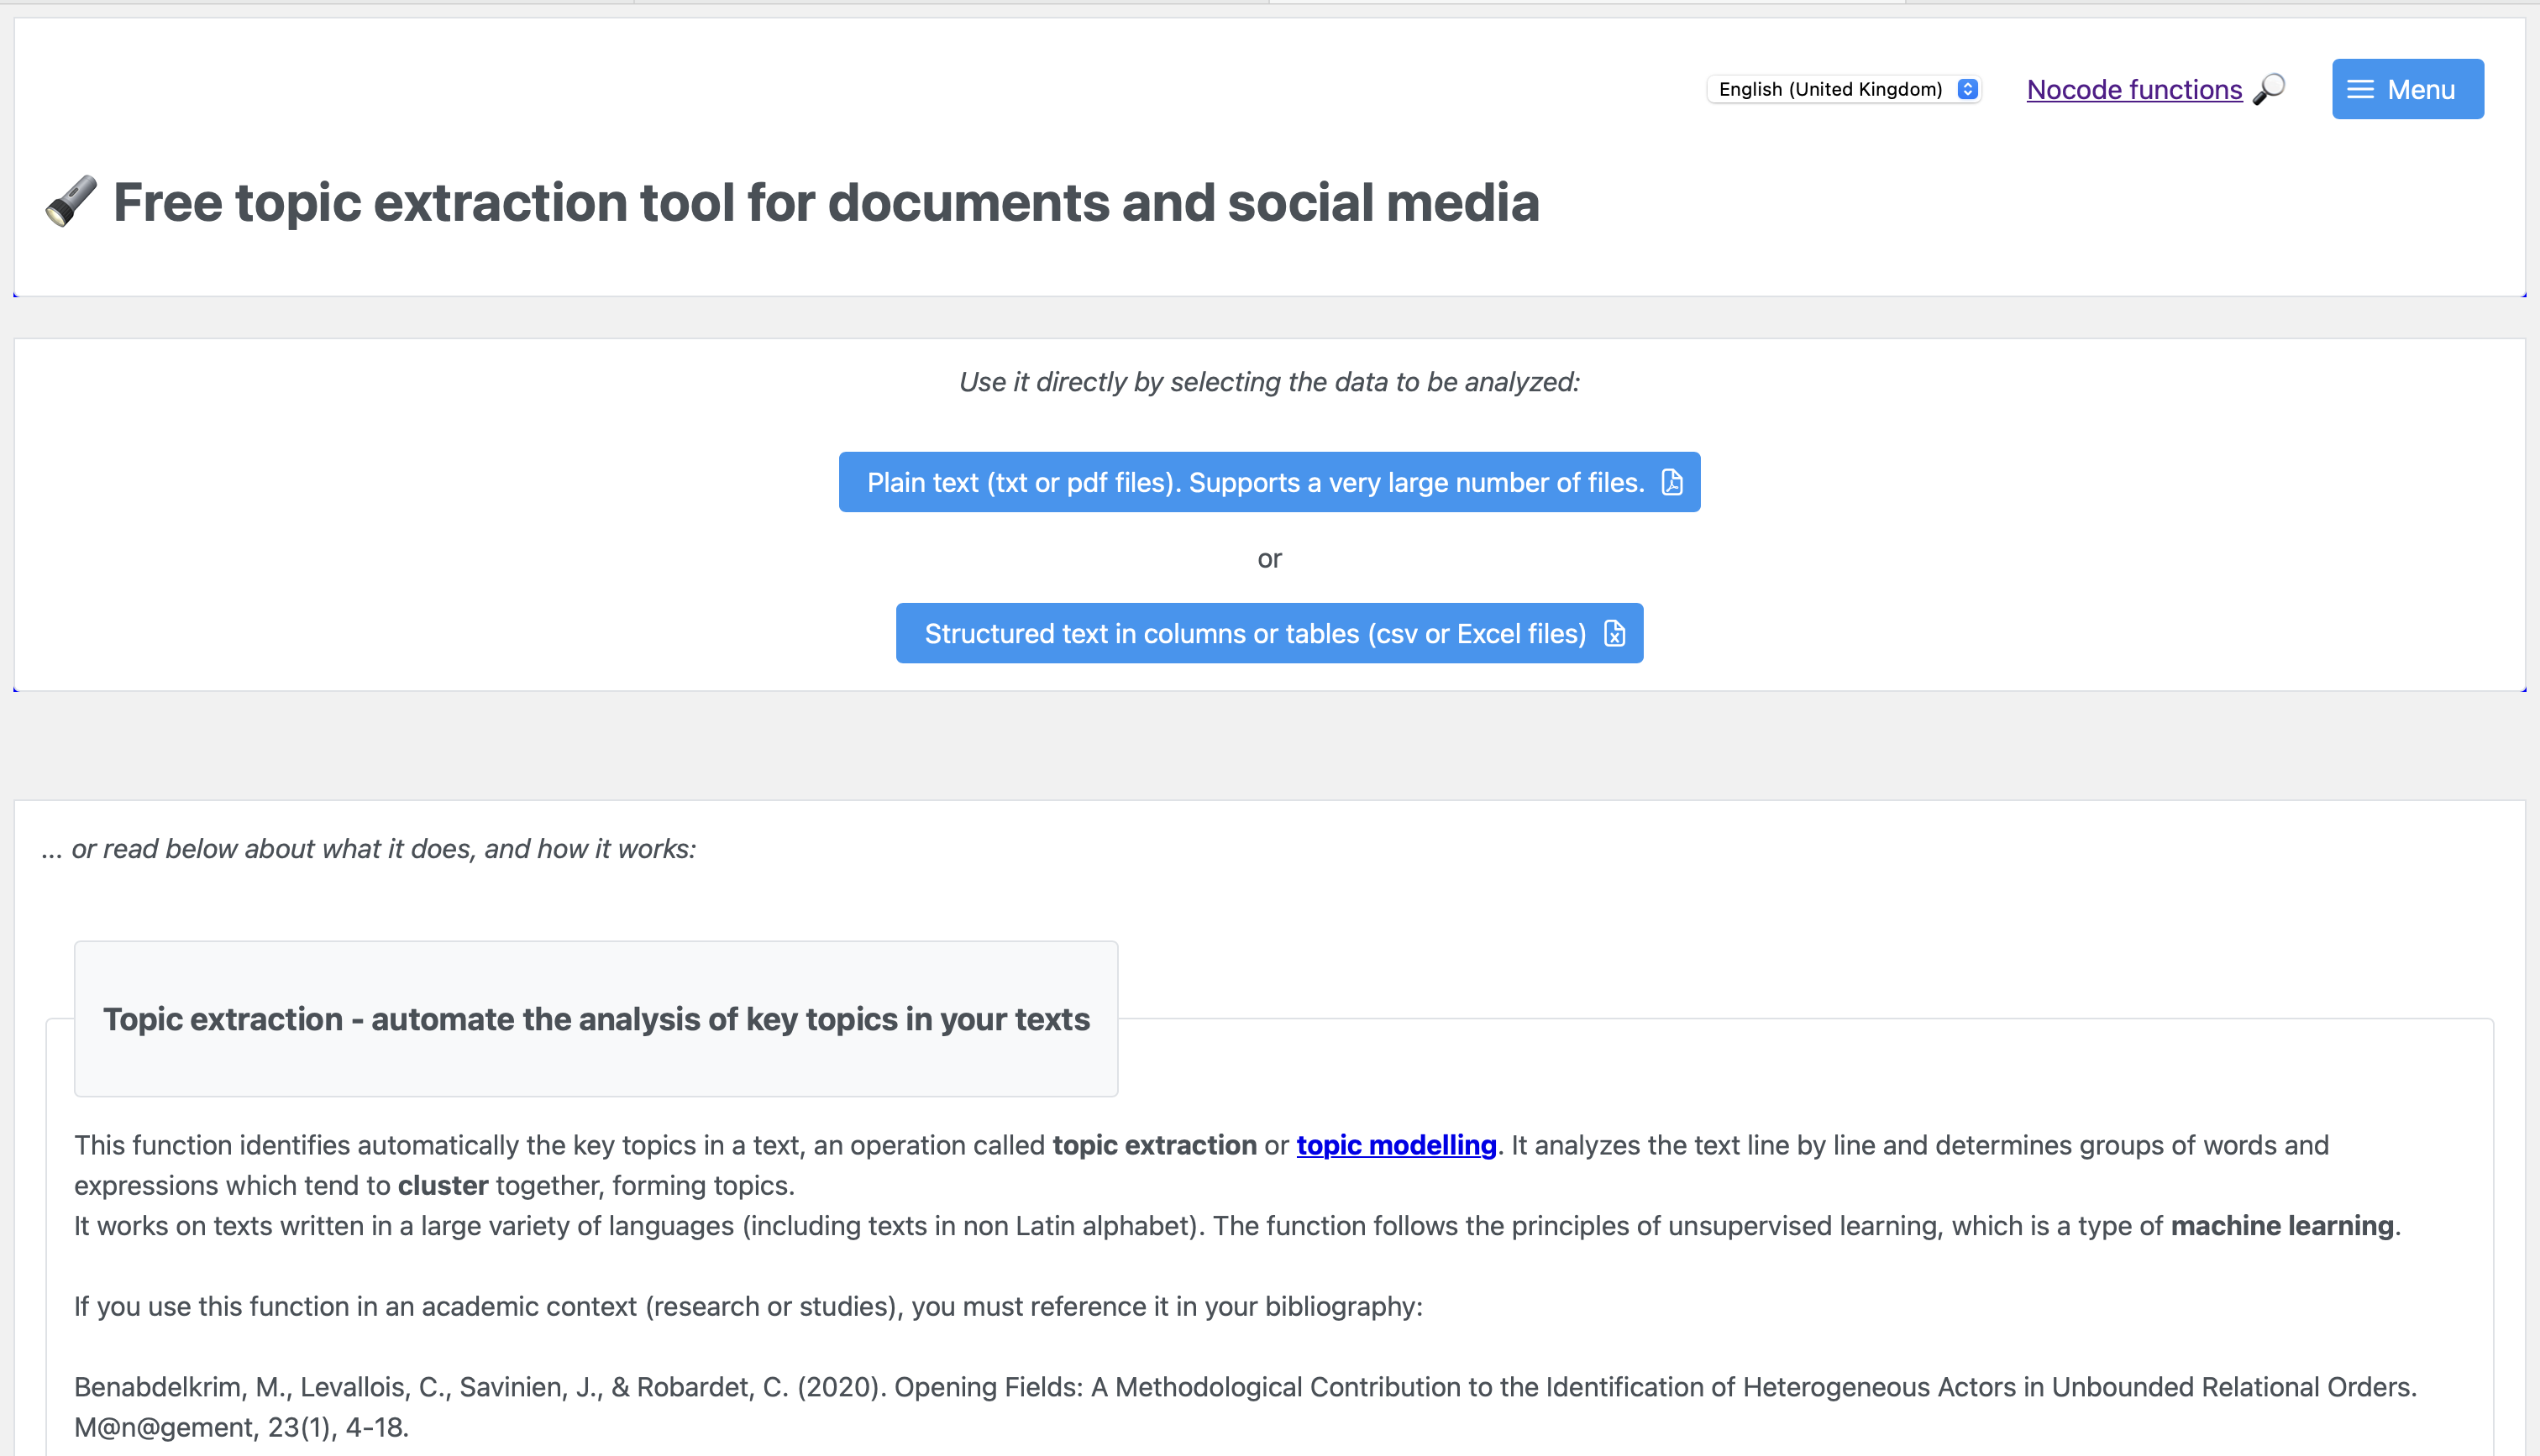Click the 'or' separator between the two buttons
This screenshot has width=2540, height=1456.
coord(1269,559)
